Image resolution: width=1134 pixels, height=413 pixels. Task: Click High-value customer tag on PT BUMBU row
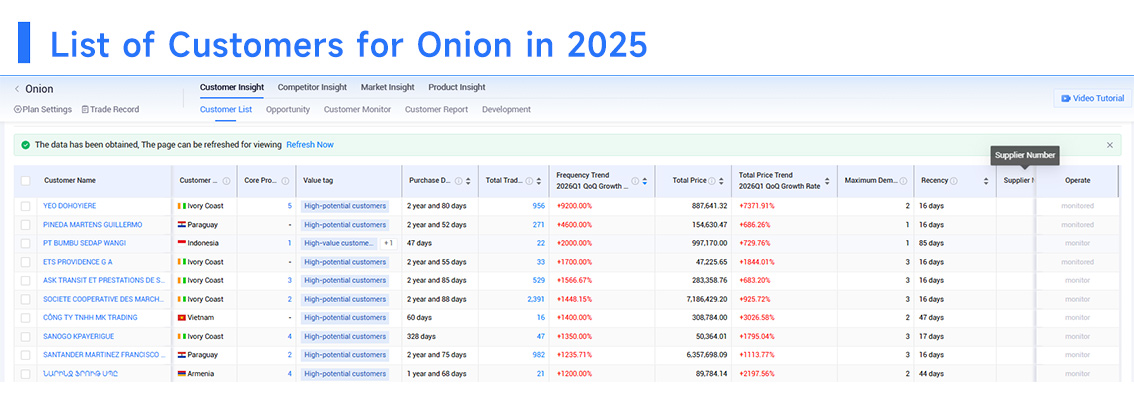(x=339, y=243)
